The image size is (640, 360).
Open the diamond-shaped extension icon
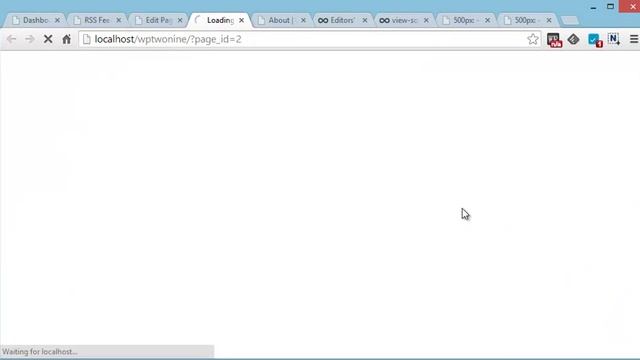pos(573,39)
